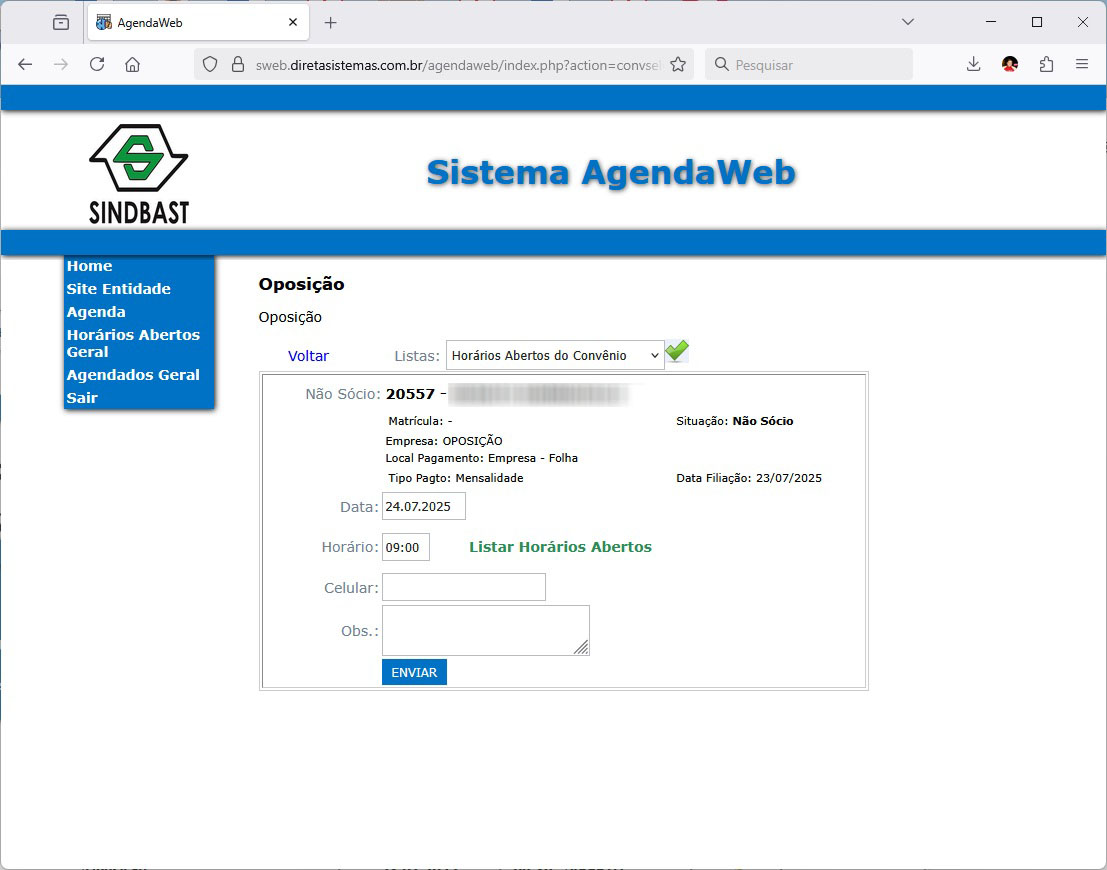
Task: Click the browser home icon
Action: coord(132,65)
